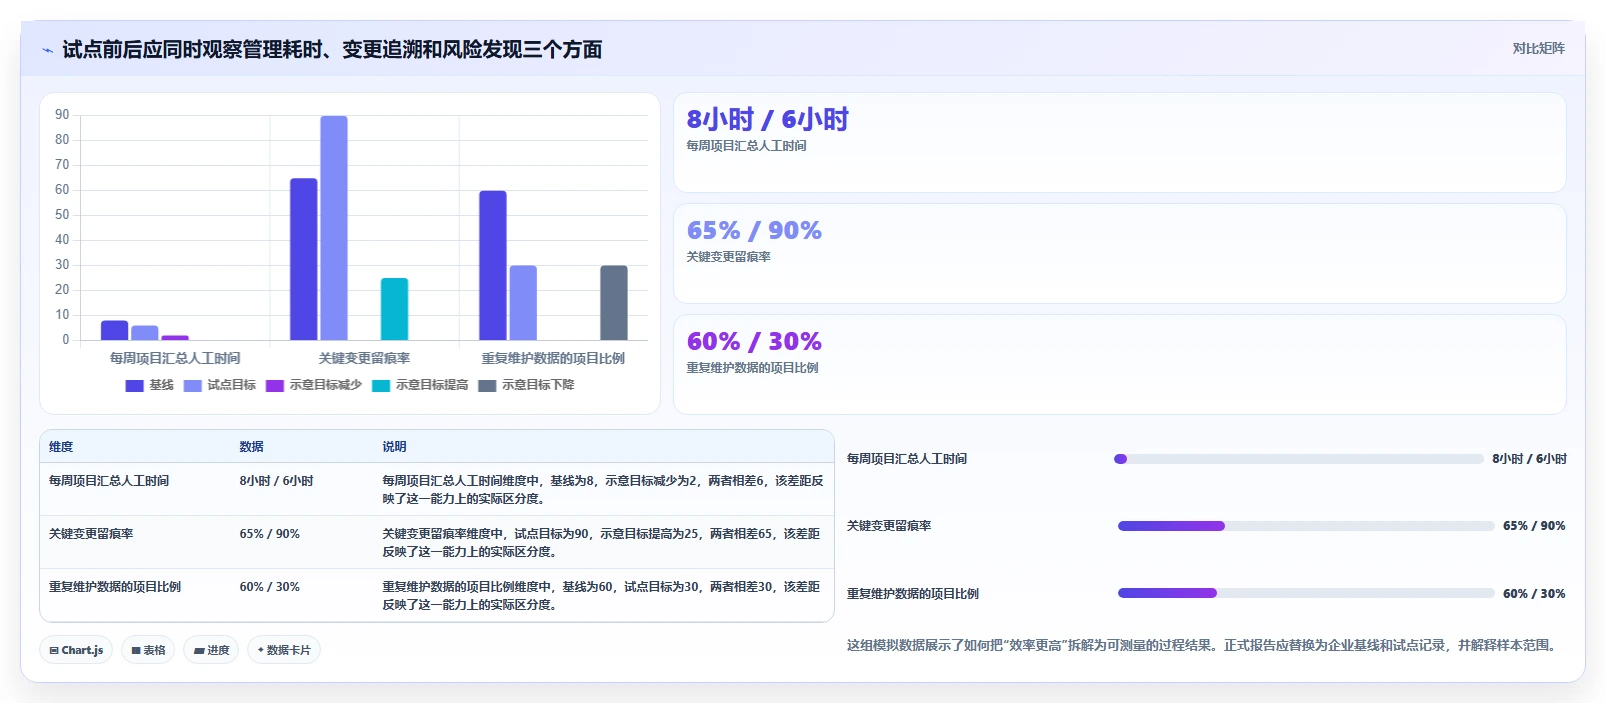Image resolution: width=1606 pixels, height=703 pixels.
Task: Click the gray 示意目标下降 bar
Action: pos(614,303)
